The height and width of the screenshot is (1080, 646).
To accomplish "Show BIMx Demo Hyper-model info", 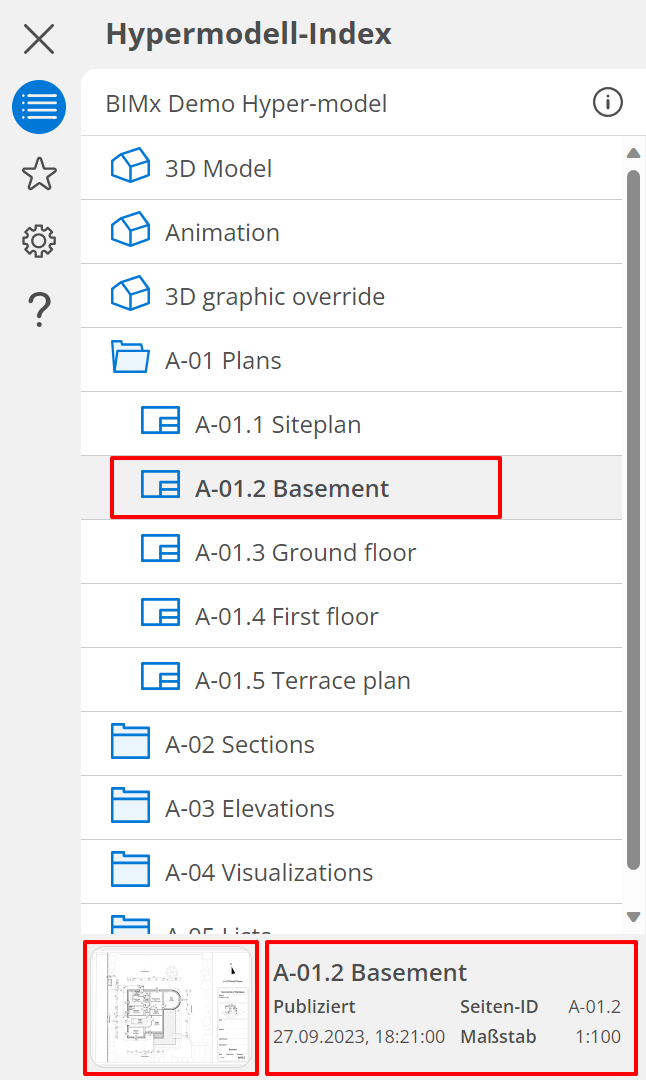I will point(607,102).
